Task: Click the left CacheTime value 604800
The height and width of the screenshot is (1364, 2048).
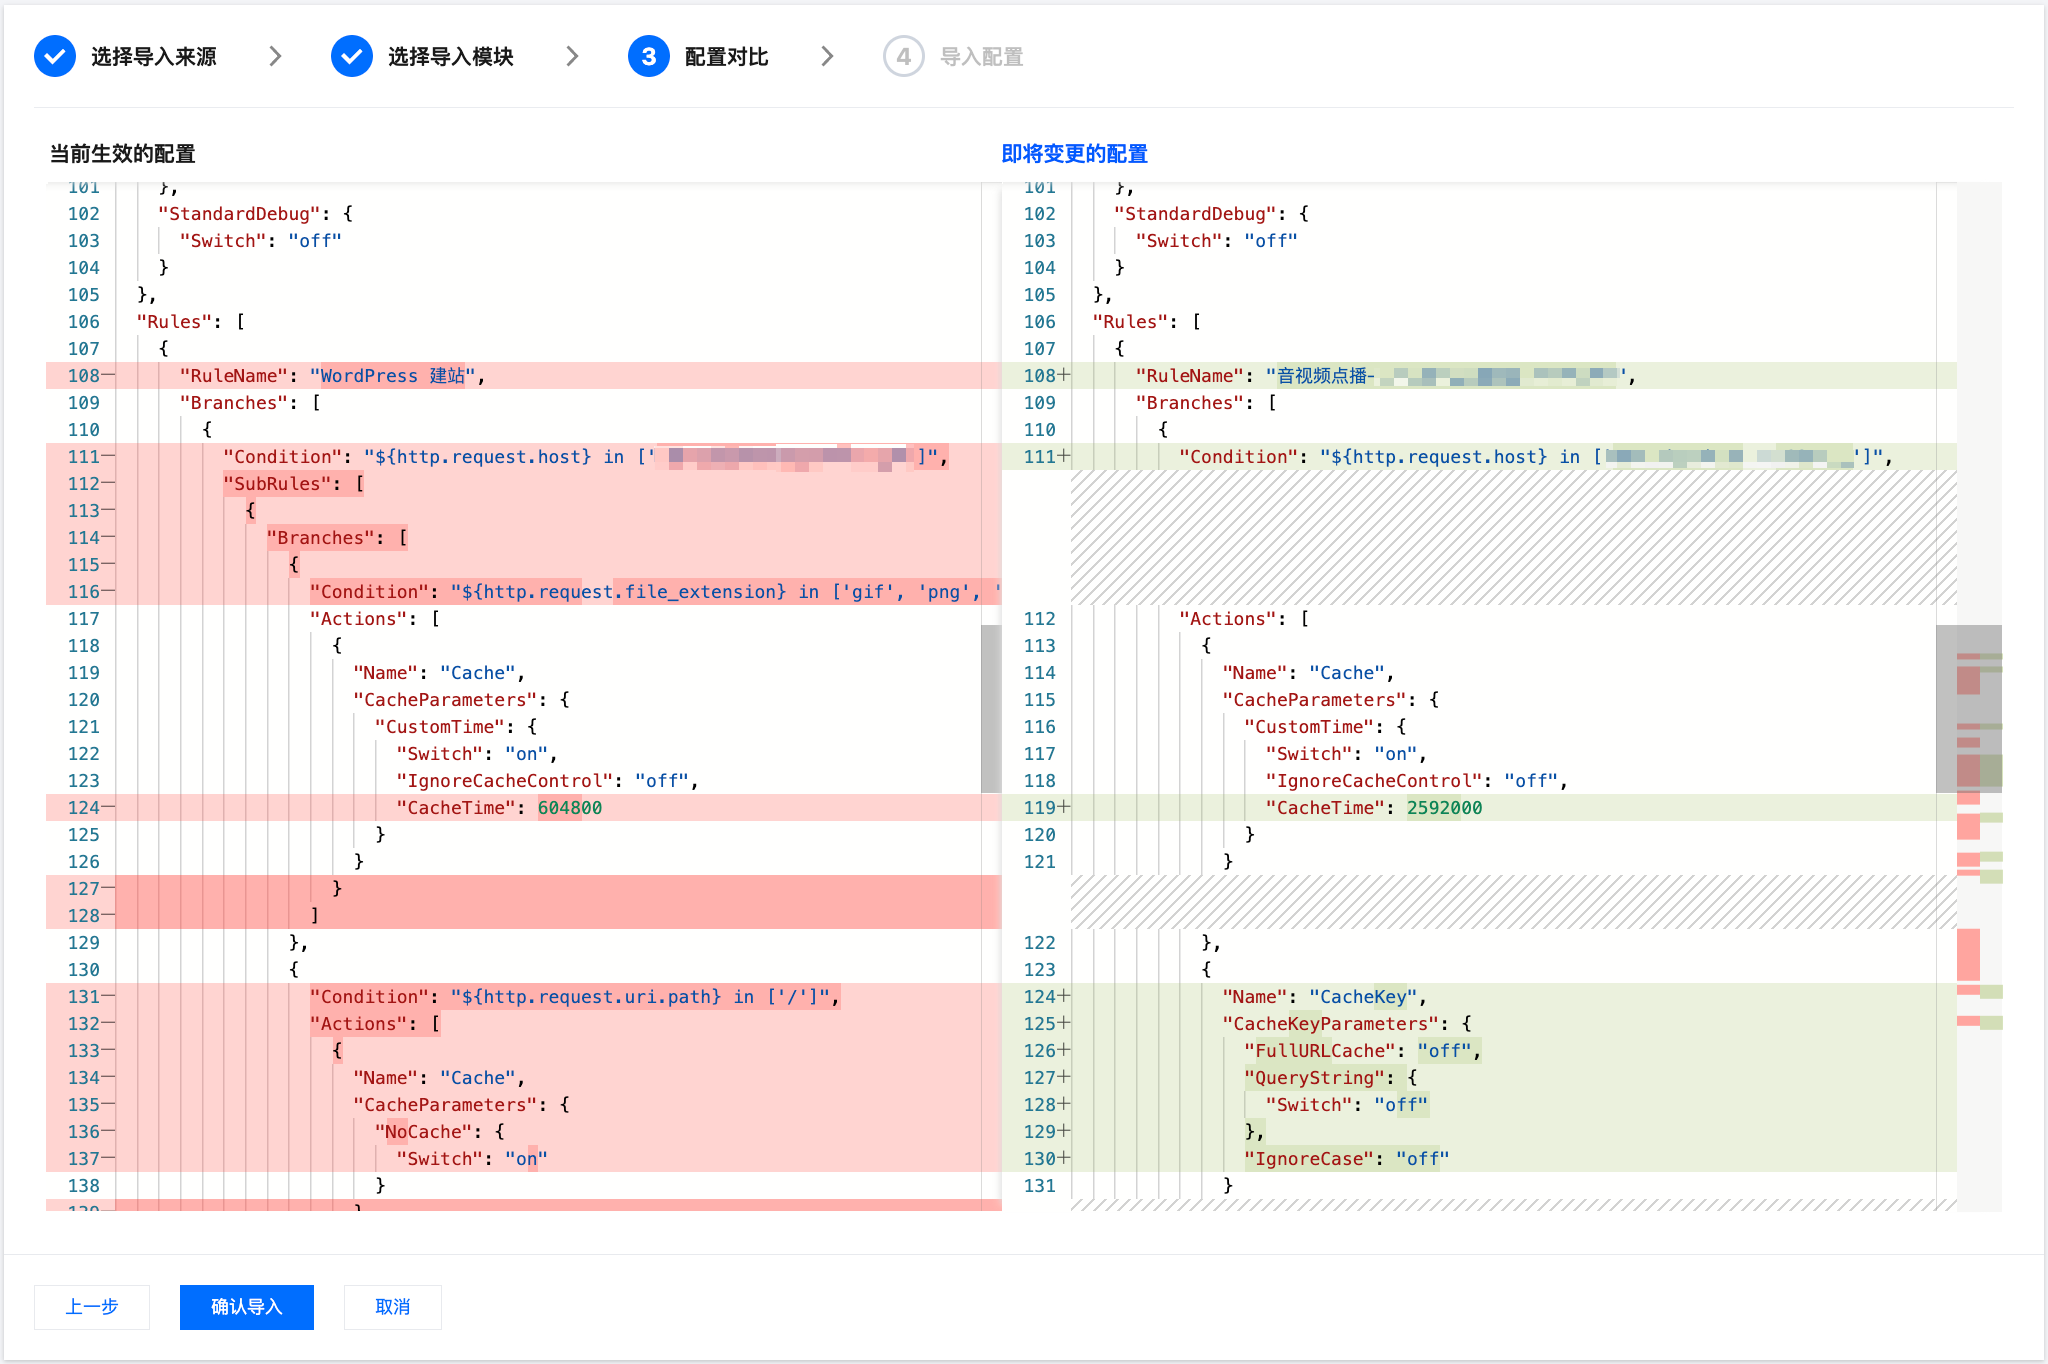Action: pyautogui.click(x=570, y=808)
